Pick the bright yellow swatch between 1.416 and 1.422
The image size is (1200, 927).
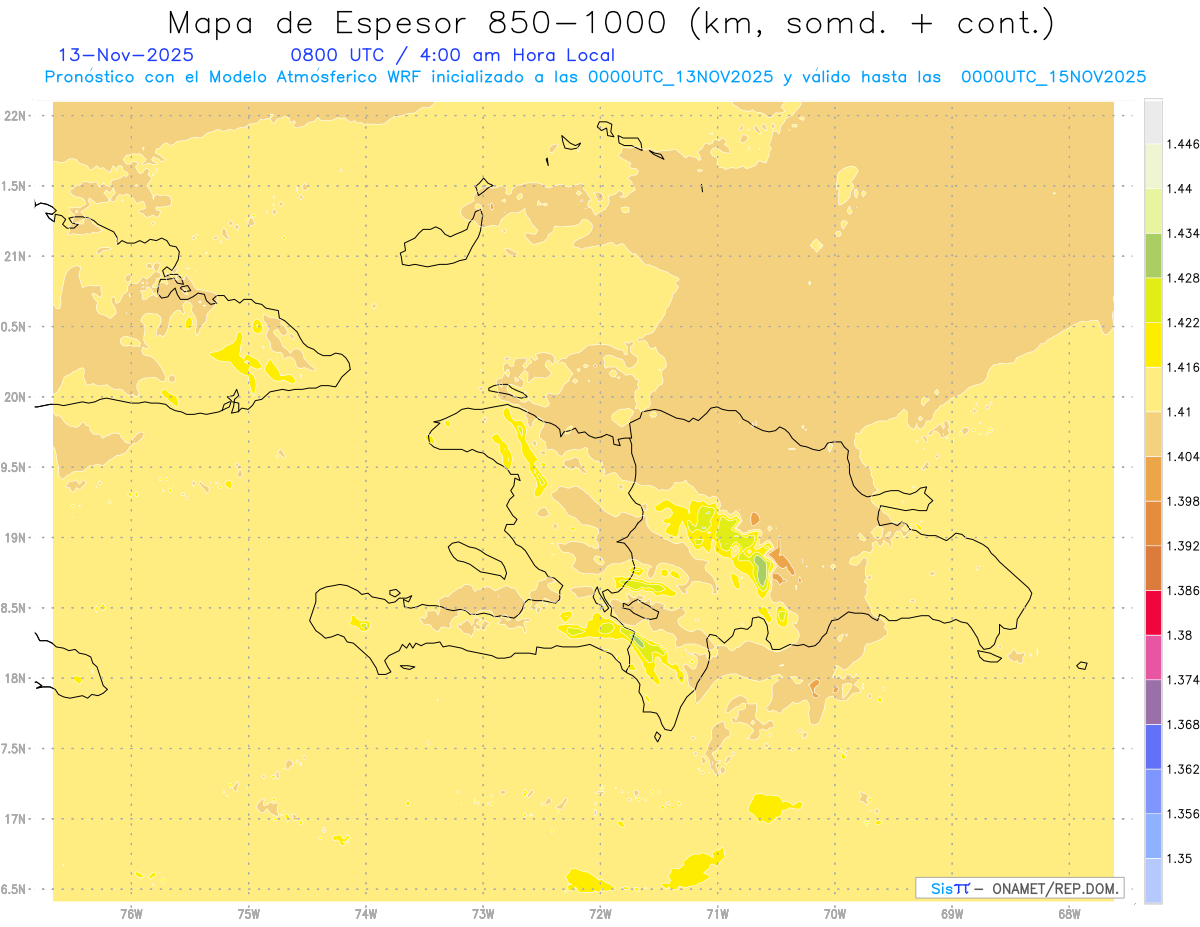click(1153, 345)
